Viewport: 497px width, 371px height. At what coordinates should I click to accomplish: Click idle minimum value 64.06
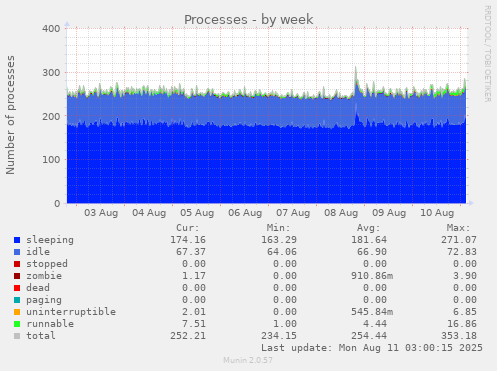[282, 252]
